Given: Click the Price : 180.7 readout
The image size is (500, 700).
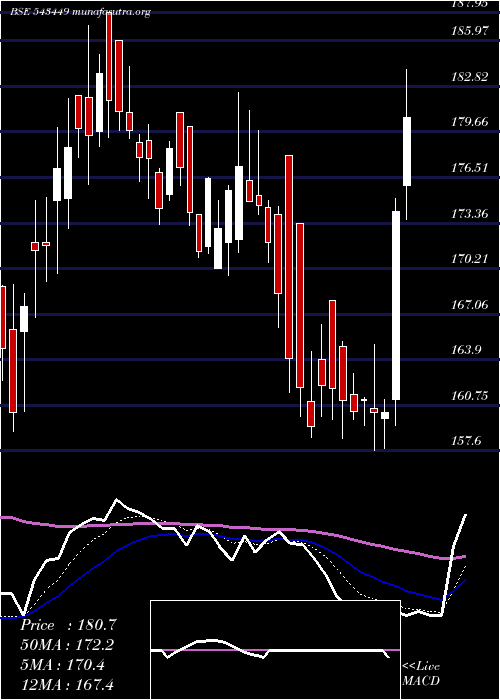Looking at the screenshot, I should (68, 625).
